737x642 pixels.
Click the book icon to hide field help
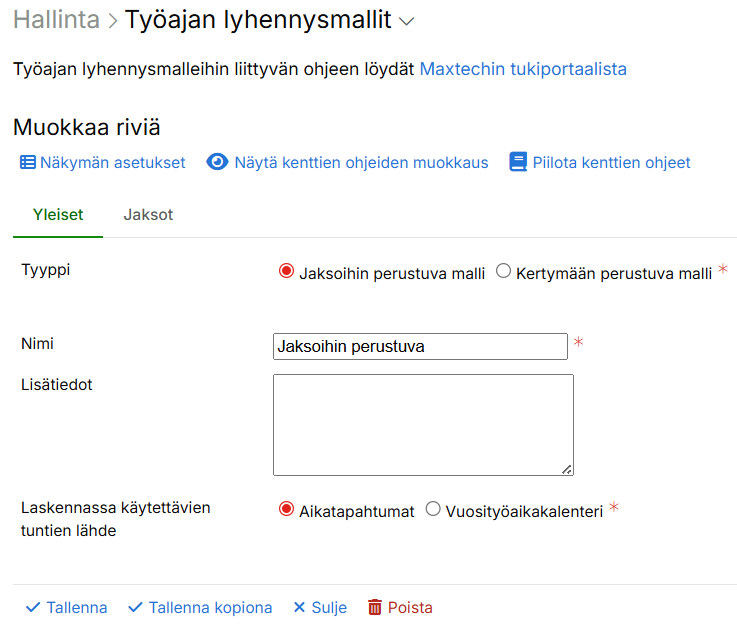coord(517,162)
